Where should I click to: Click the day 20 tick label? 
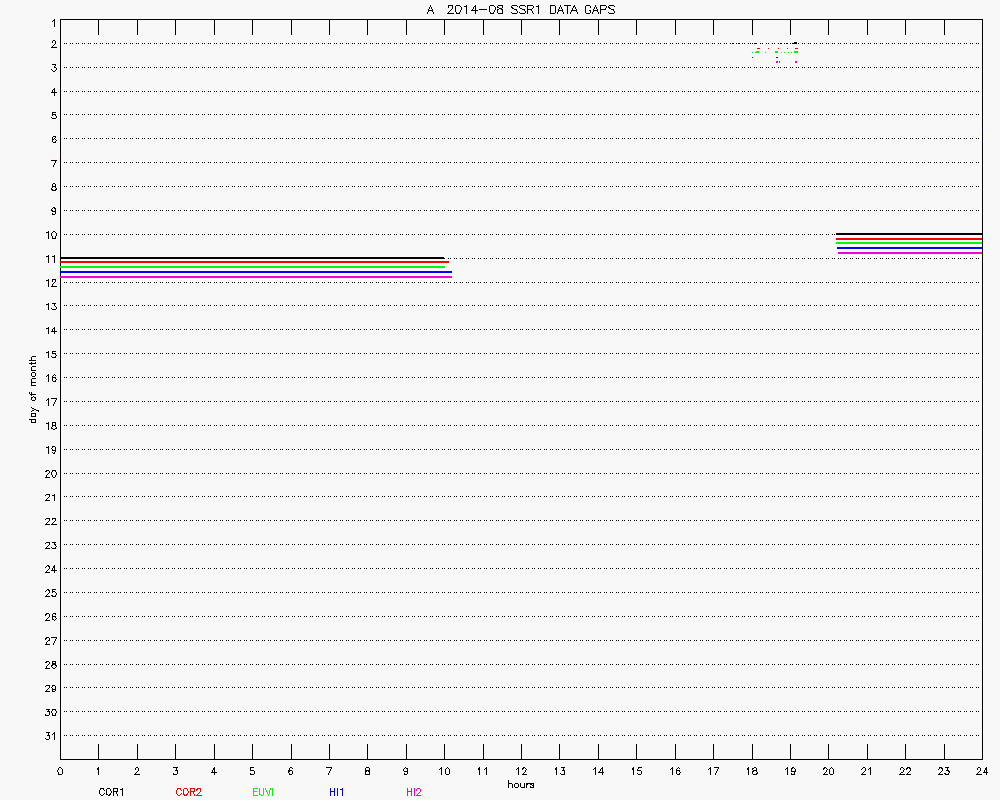49,474
